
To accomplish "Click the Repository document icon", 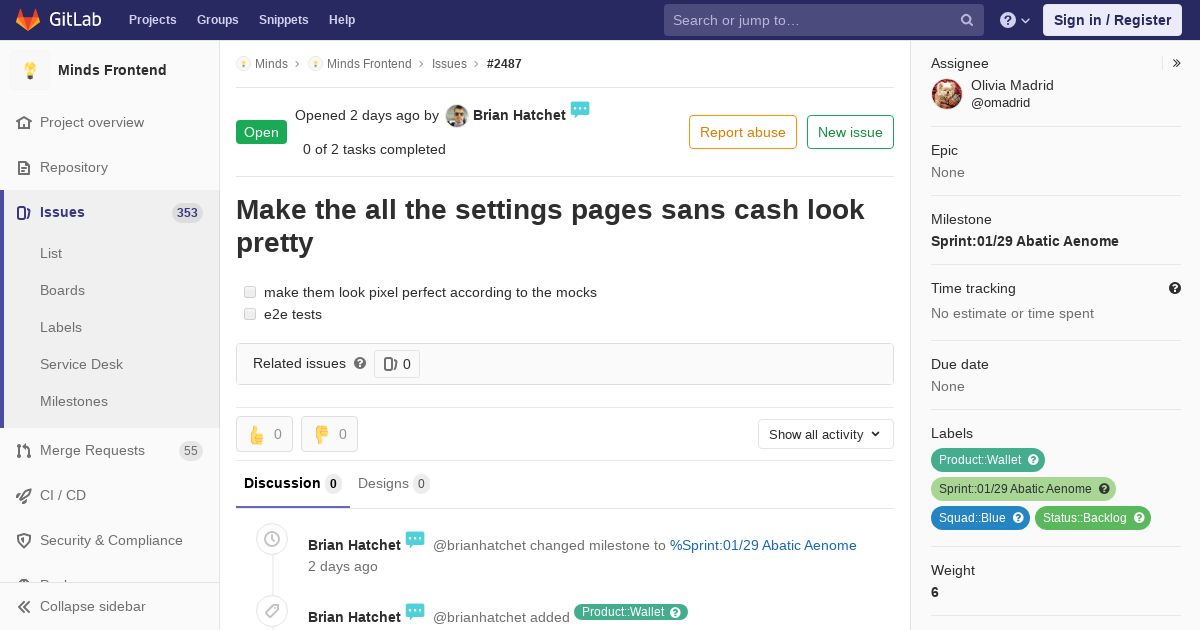I will click(x=24, y=167).
